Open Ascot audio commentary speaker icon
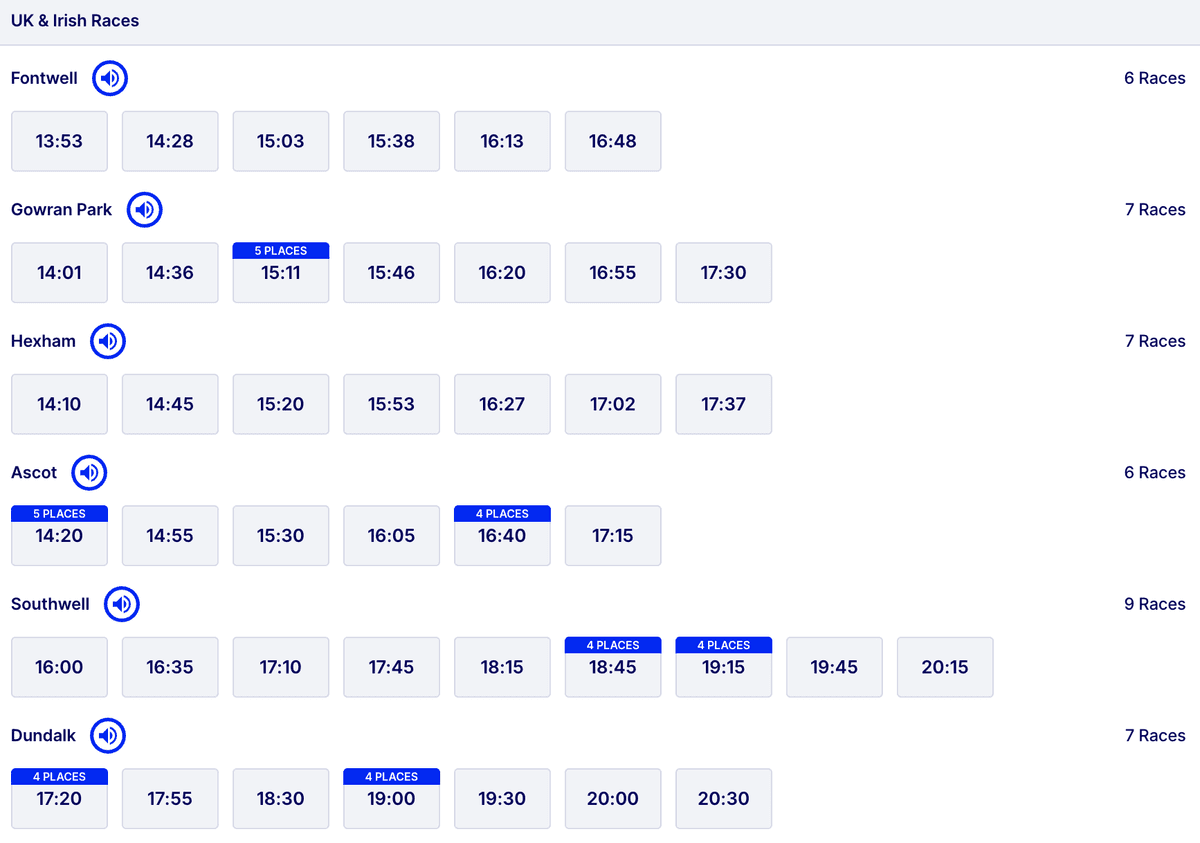Screen dimensions: 1200x843 pyautogui.click(x=90, y=473)
